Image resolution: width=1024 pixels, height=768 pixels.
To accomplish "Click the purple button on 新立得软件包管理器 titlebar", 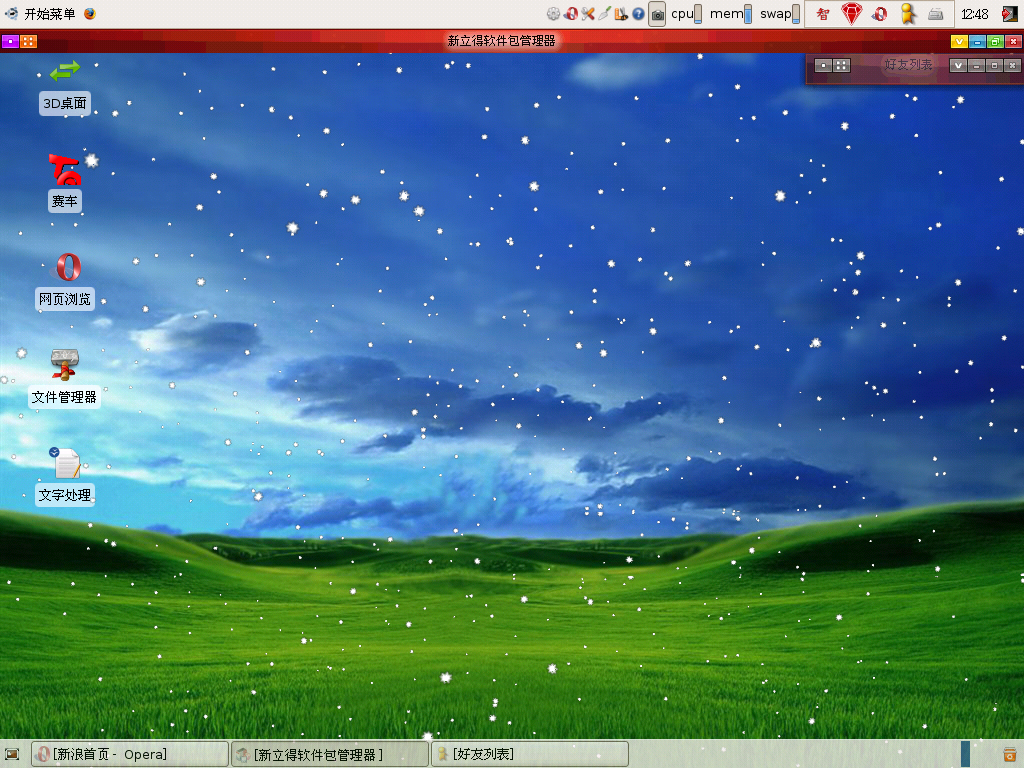I will click(10, 42).
